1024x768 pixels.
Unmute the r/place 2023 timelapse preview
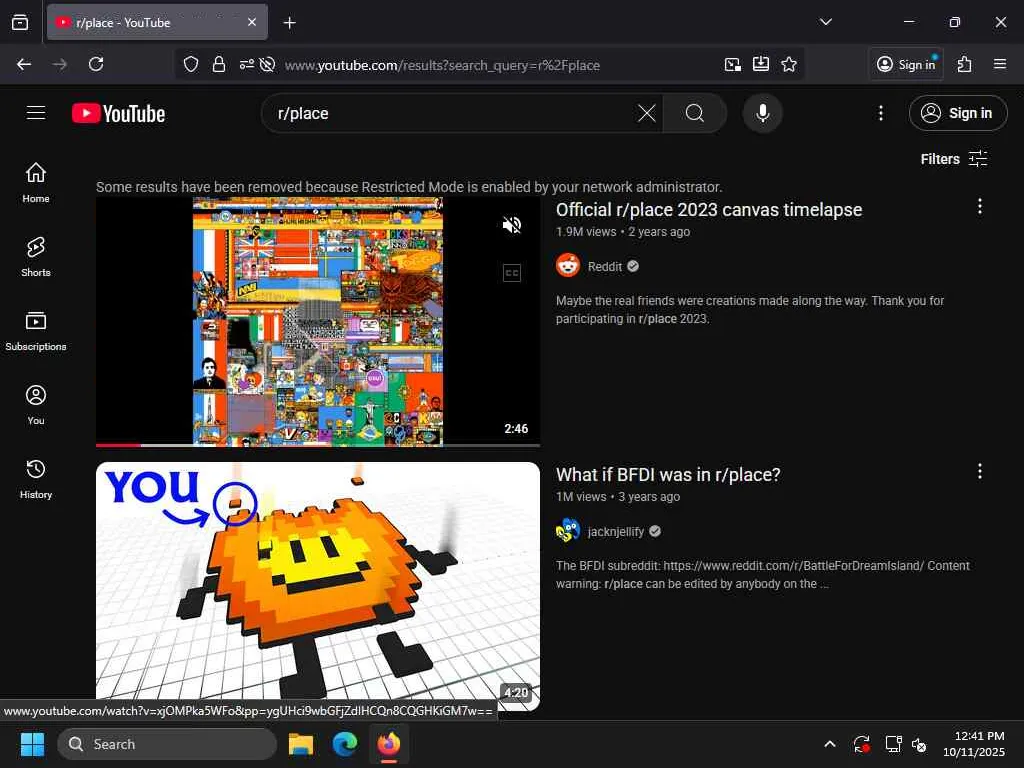point(511,225)
